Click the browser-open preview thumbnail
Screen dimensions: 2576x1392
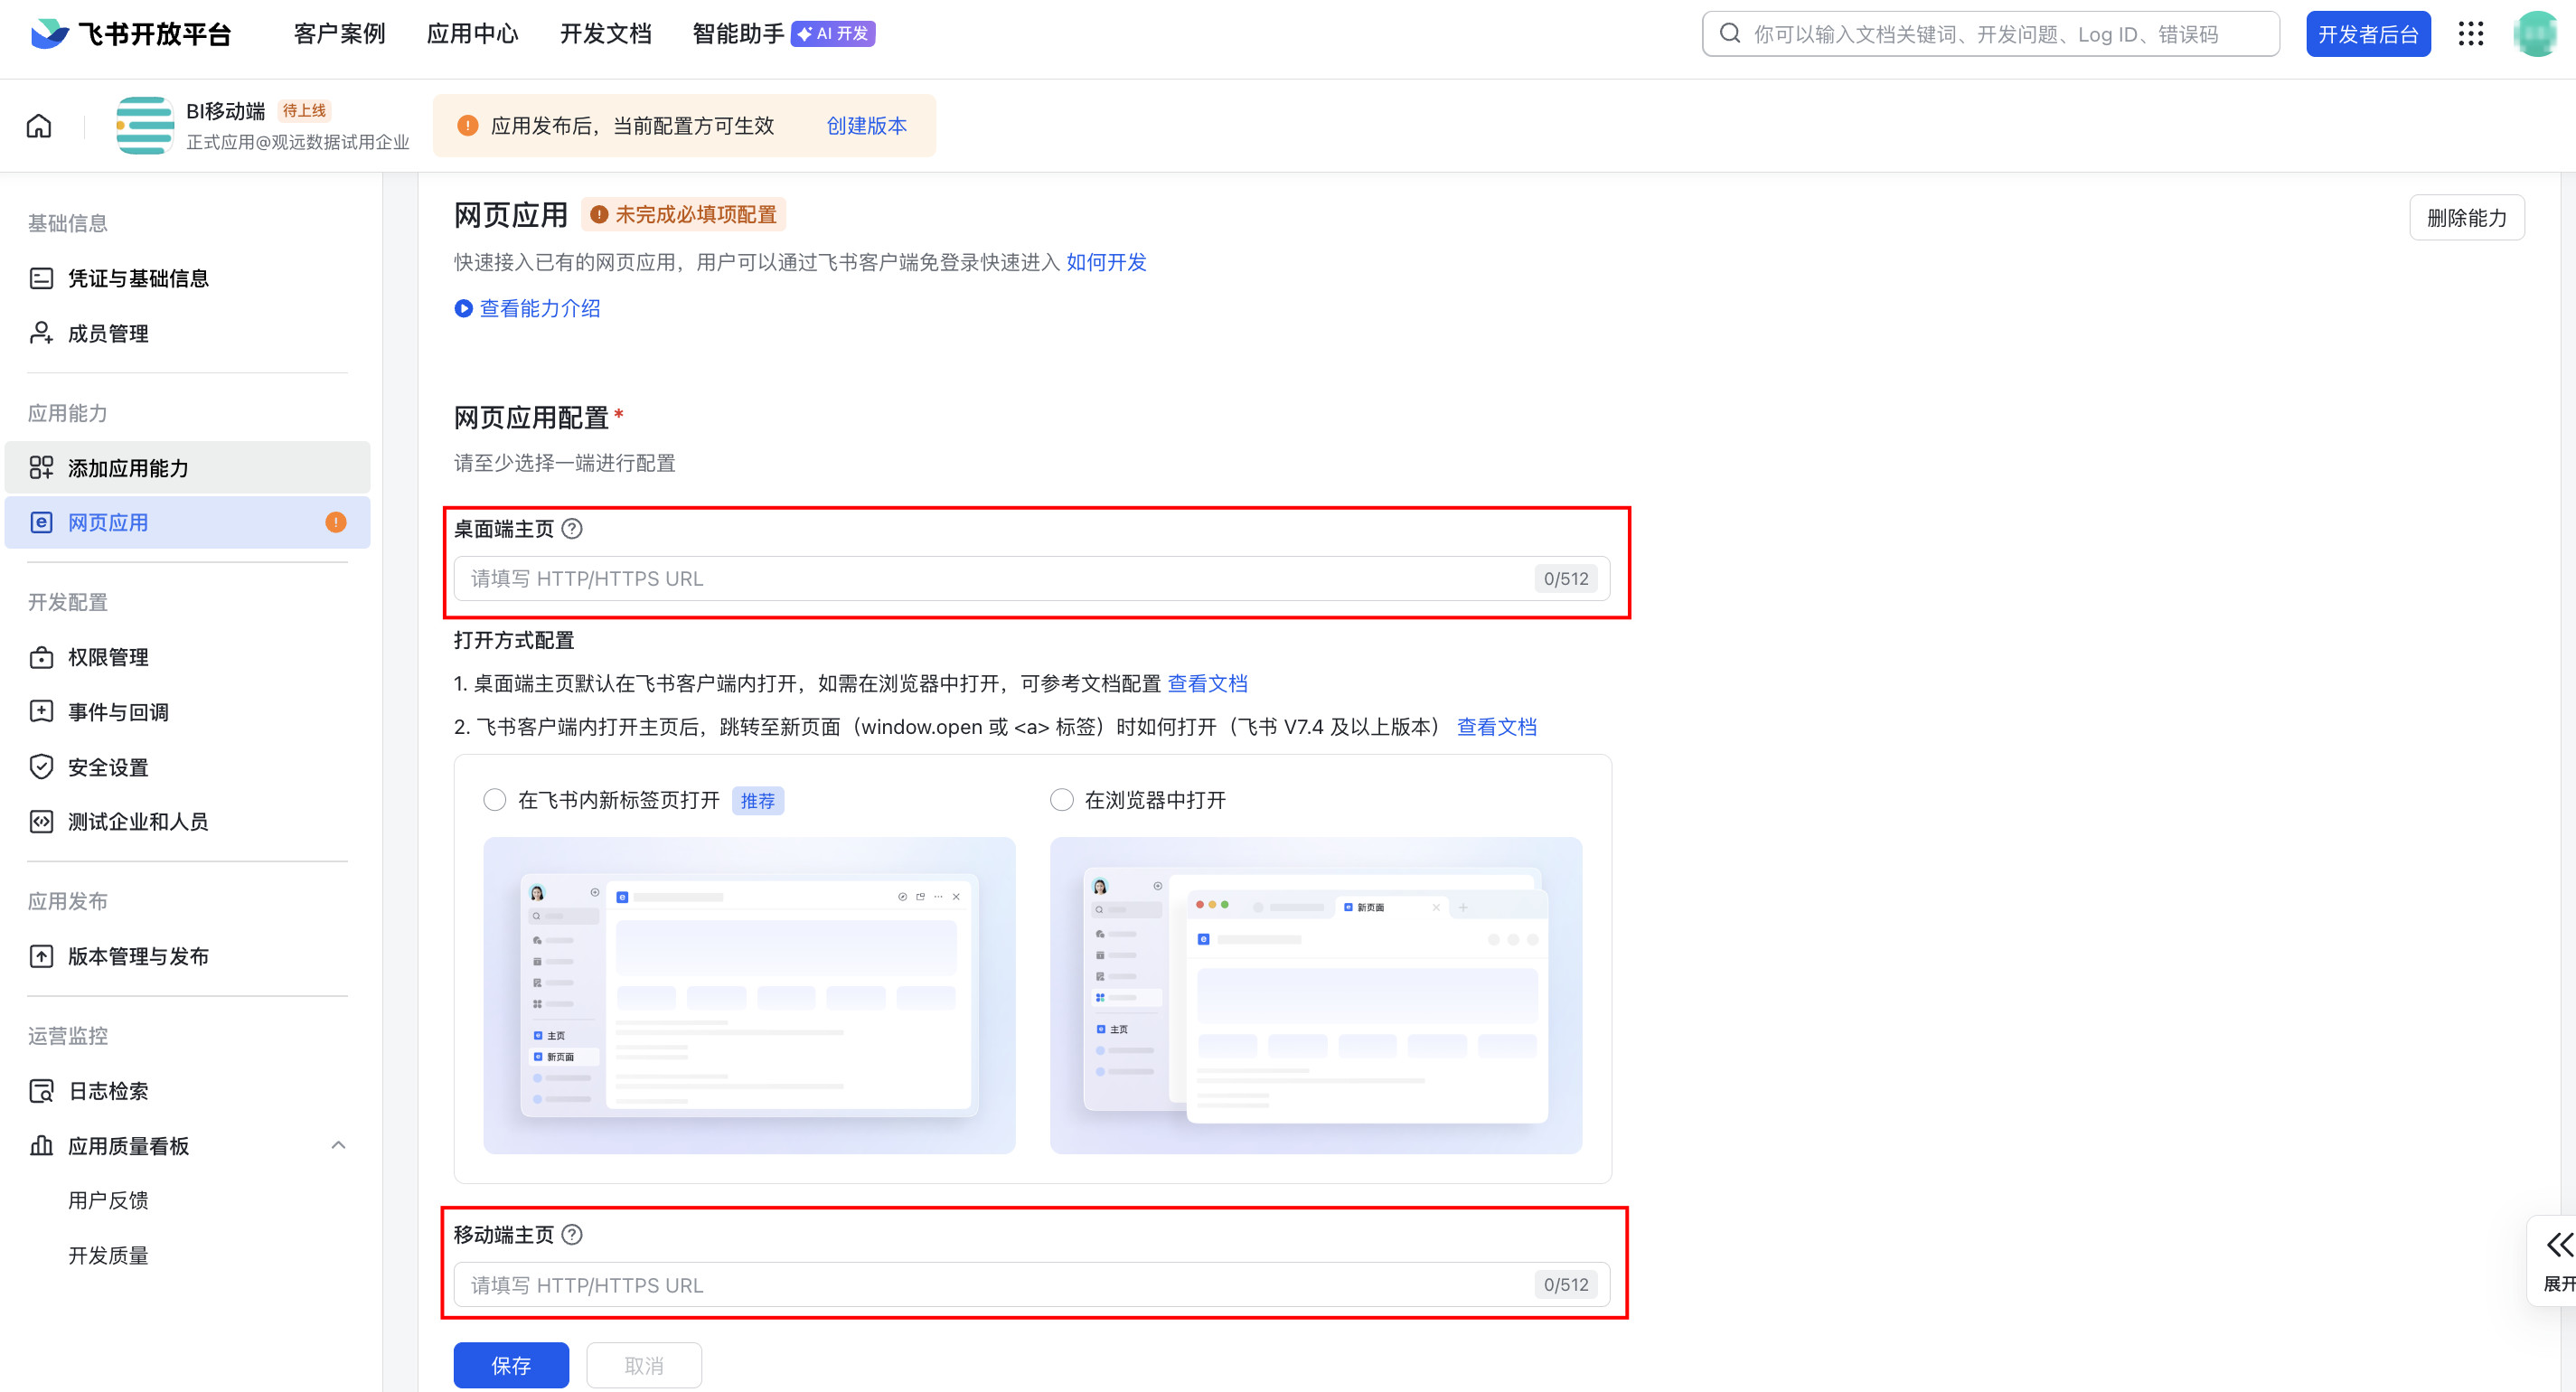pos(1316,995)
